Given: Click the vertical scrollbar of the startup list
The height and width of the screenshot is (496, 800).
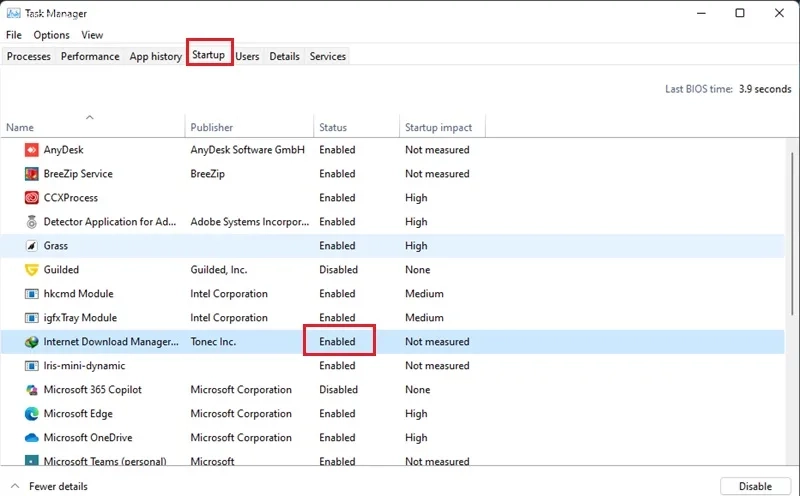Looking at the screenshot, I should click(x=792, y=232).
